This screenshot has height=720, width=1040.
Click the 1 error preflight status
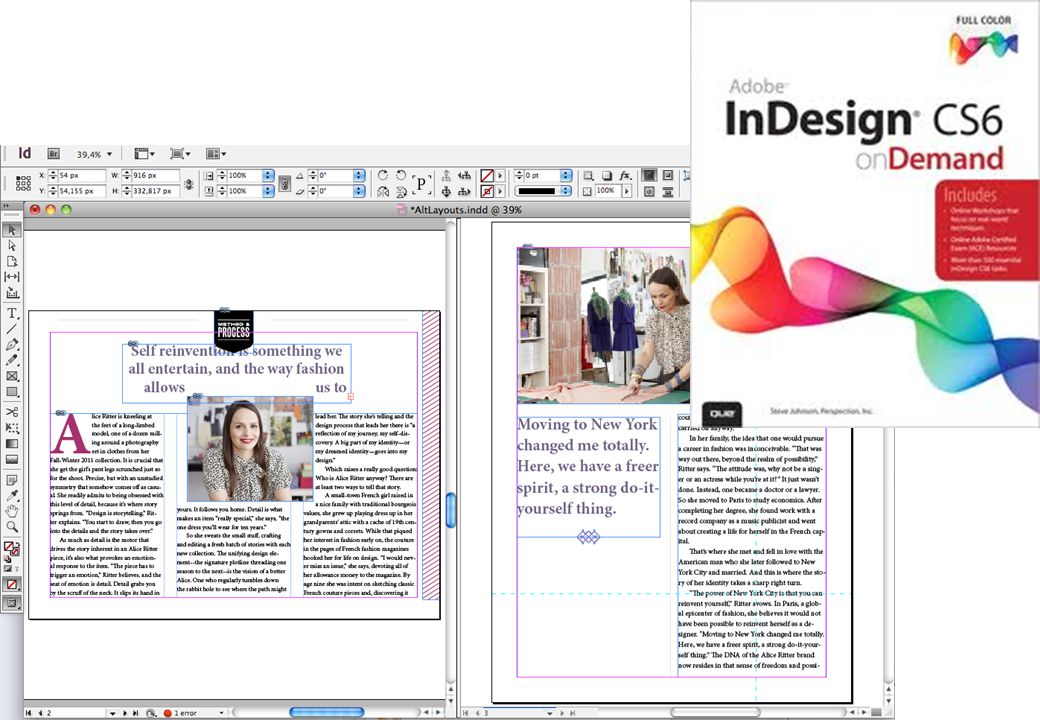pyautogui.click(x=185, y=713)
